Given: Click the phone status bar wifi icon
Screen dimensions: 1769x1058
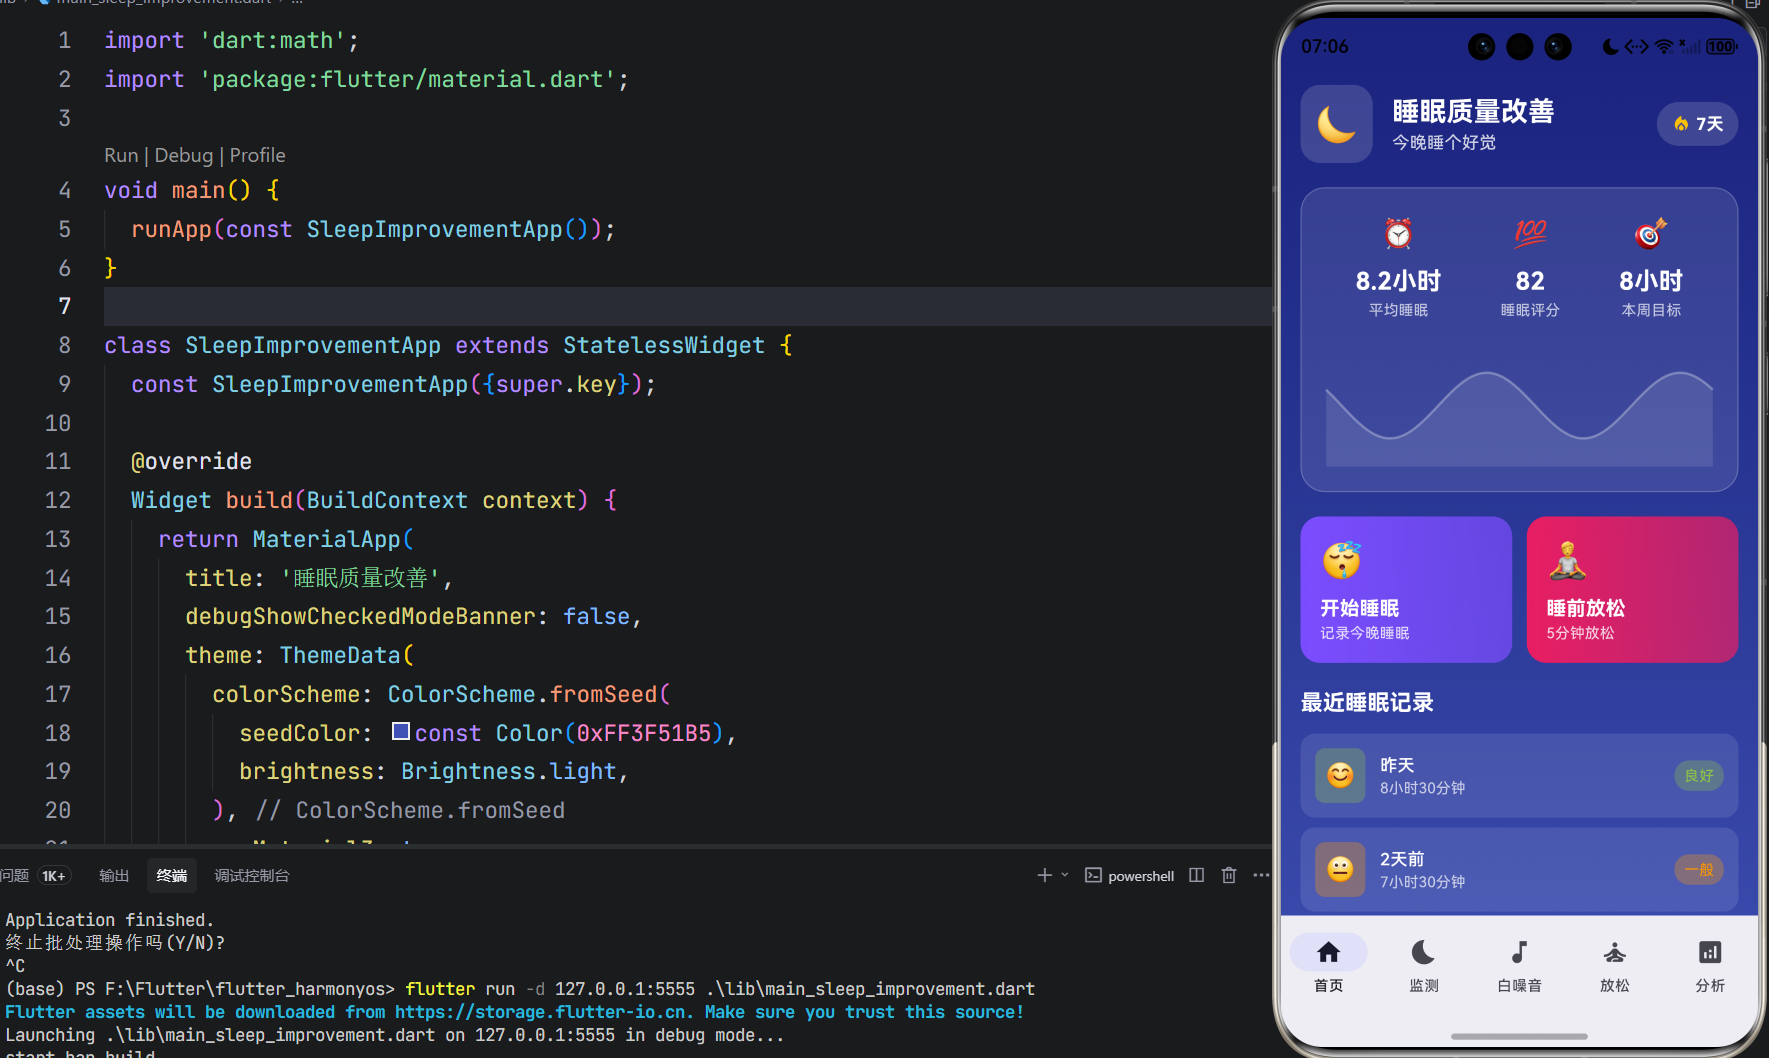Looking at the screenshot, I should pyautogui.click(x=1664, y=46).
